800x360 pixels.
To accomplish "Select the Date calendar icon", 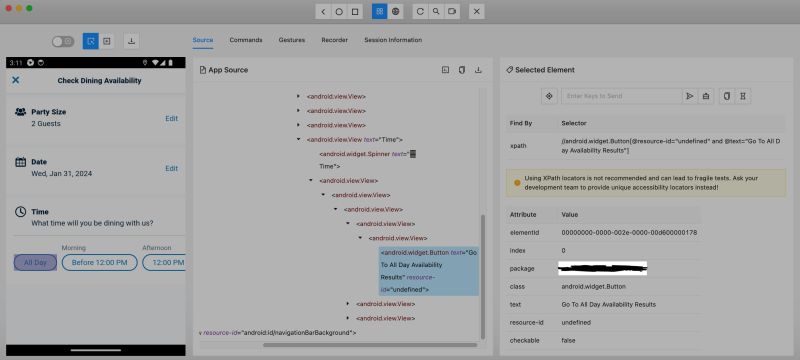I will pyautogui.click(x=20, y=162).
